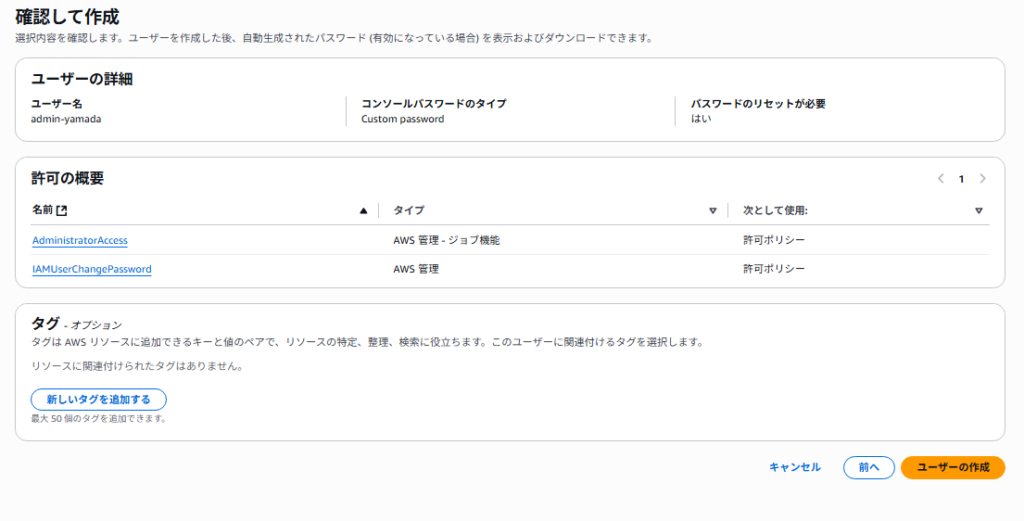Open the AdministratorAccess policy link
The image size is (1024, 521).
coord(80,241)
